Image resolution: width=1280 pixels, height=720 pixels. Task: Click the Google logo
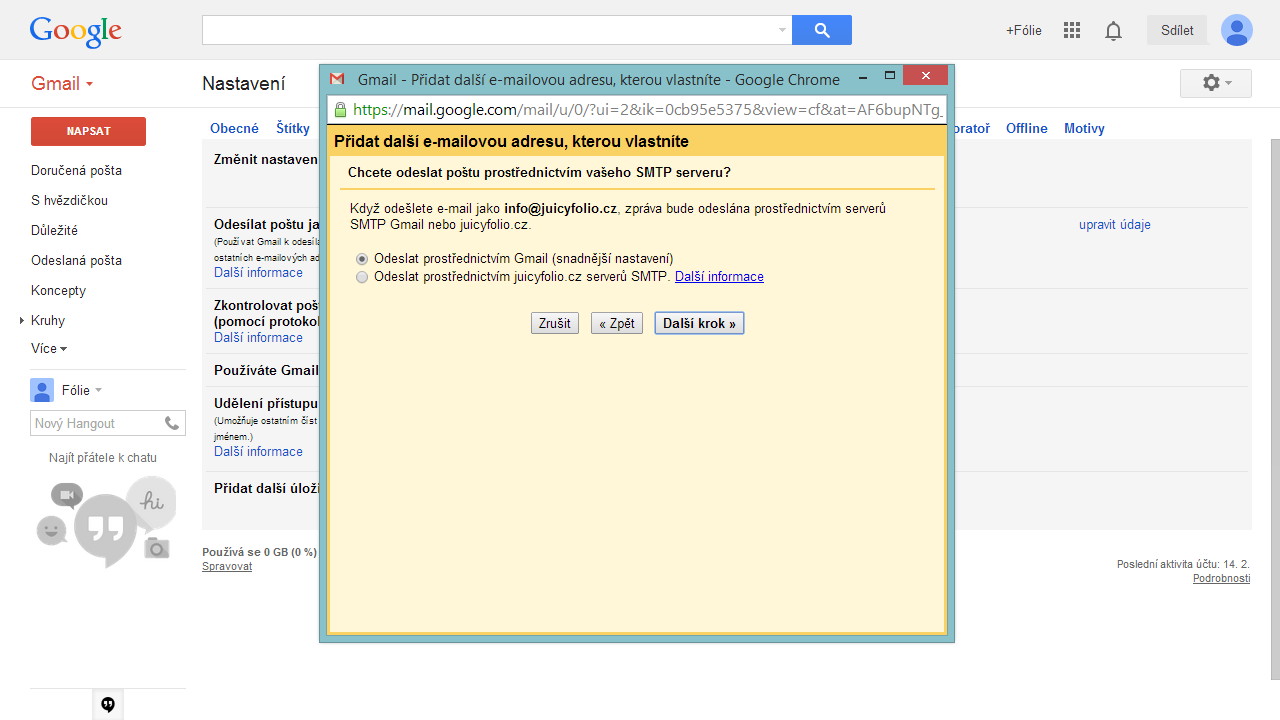tap(75, 31)
